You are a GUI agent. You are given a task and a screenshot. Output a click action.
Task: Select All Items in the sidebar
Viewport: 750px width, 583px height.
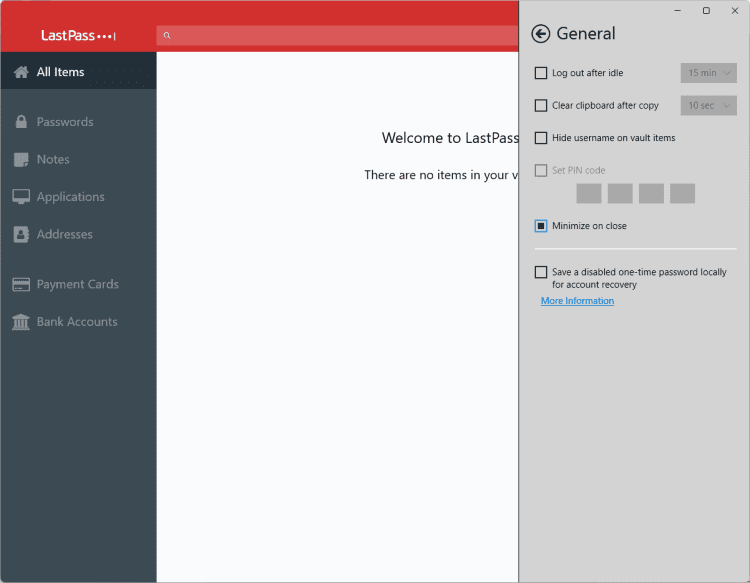(78, 71)
